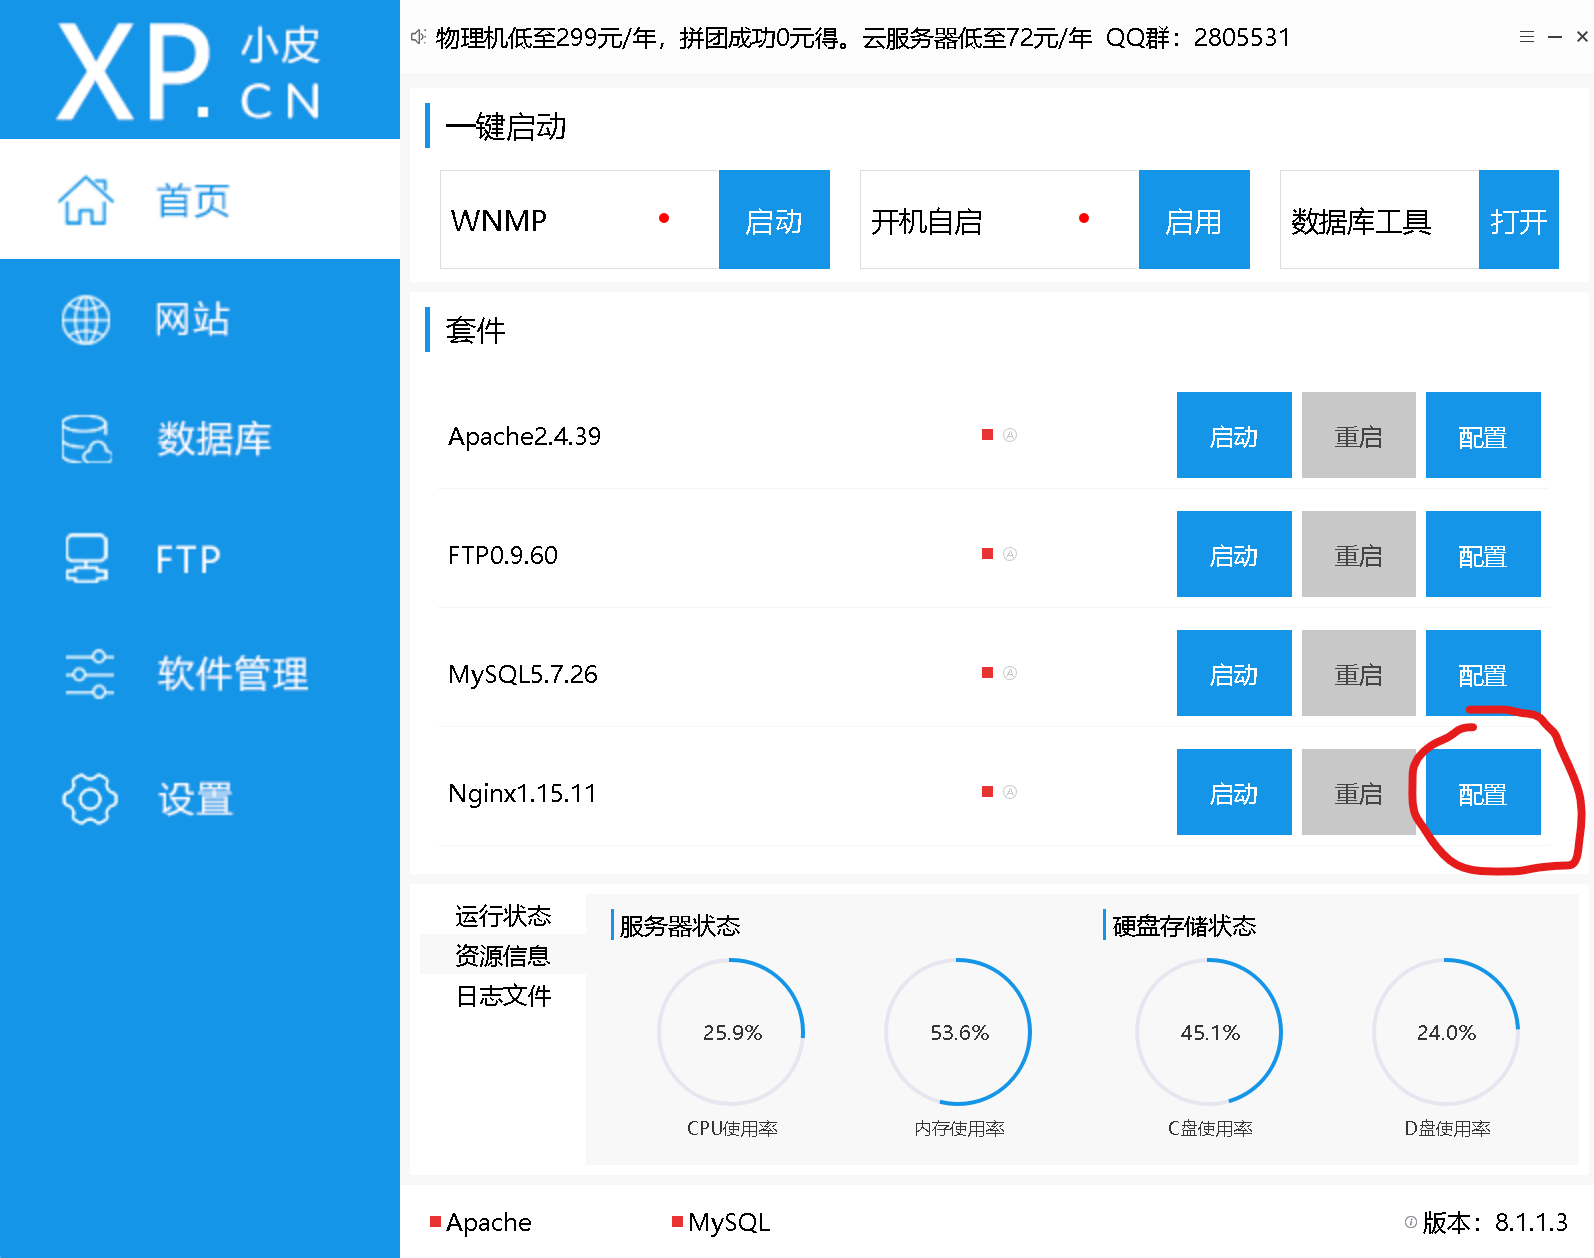Start FTP0.9.60
1594x1258 pixels.
click(1234, 554)
